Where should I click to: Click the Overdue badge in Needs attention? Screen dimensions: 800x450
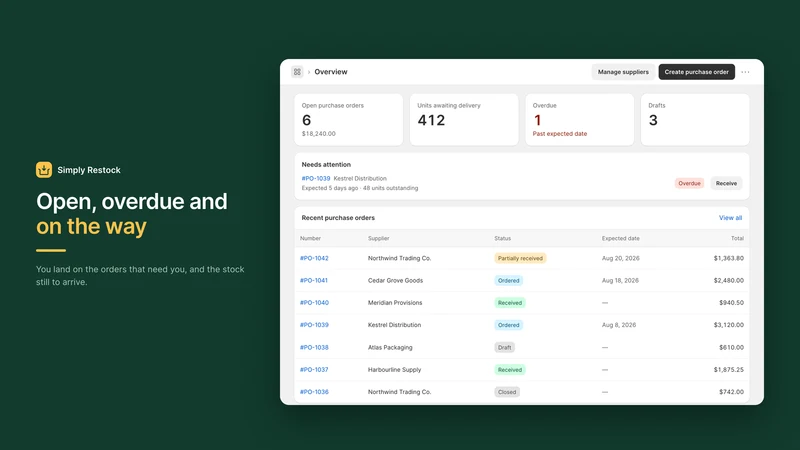(x=689, y=183)
